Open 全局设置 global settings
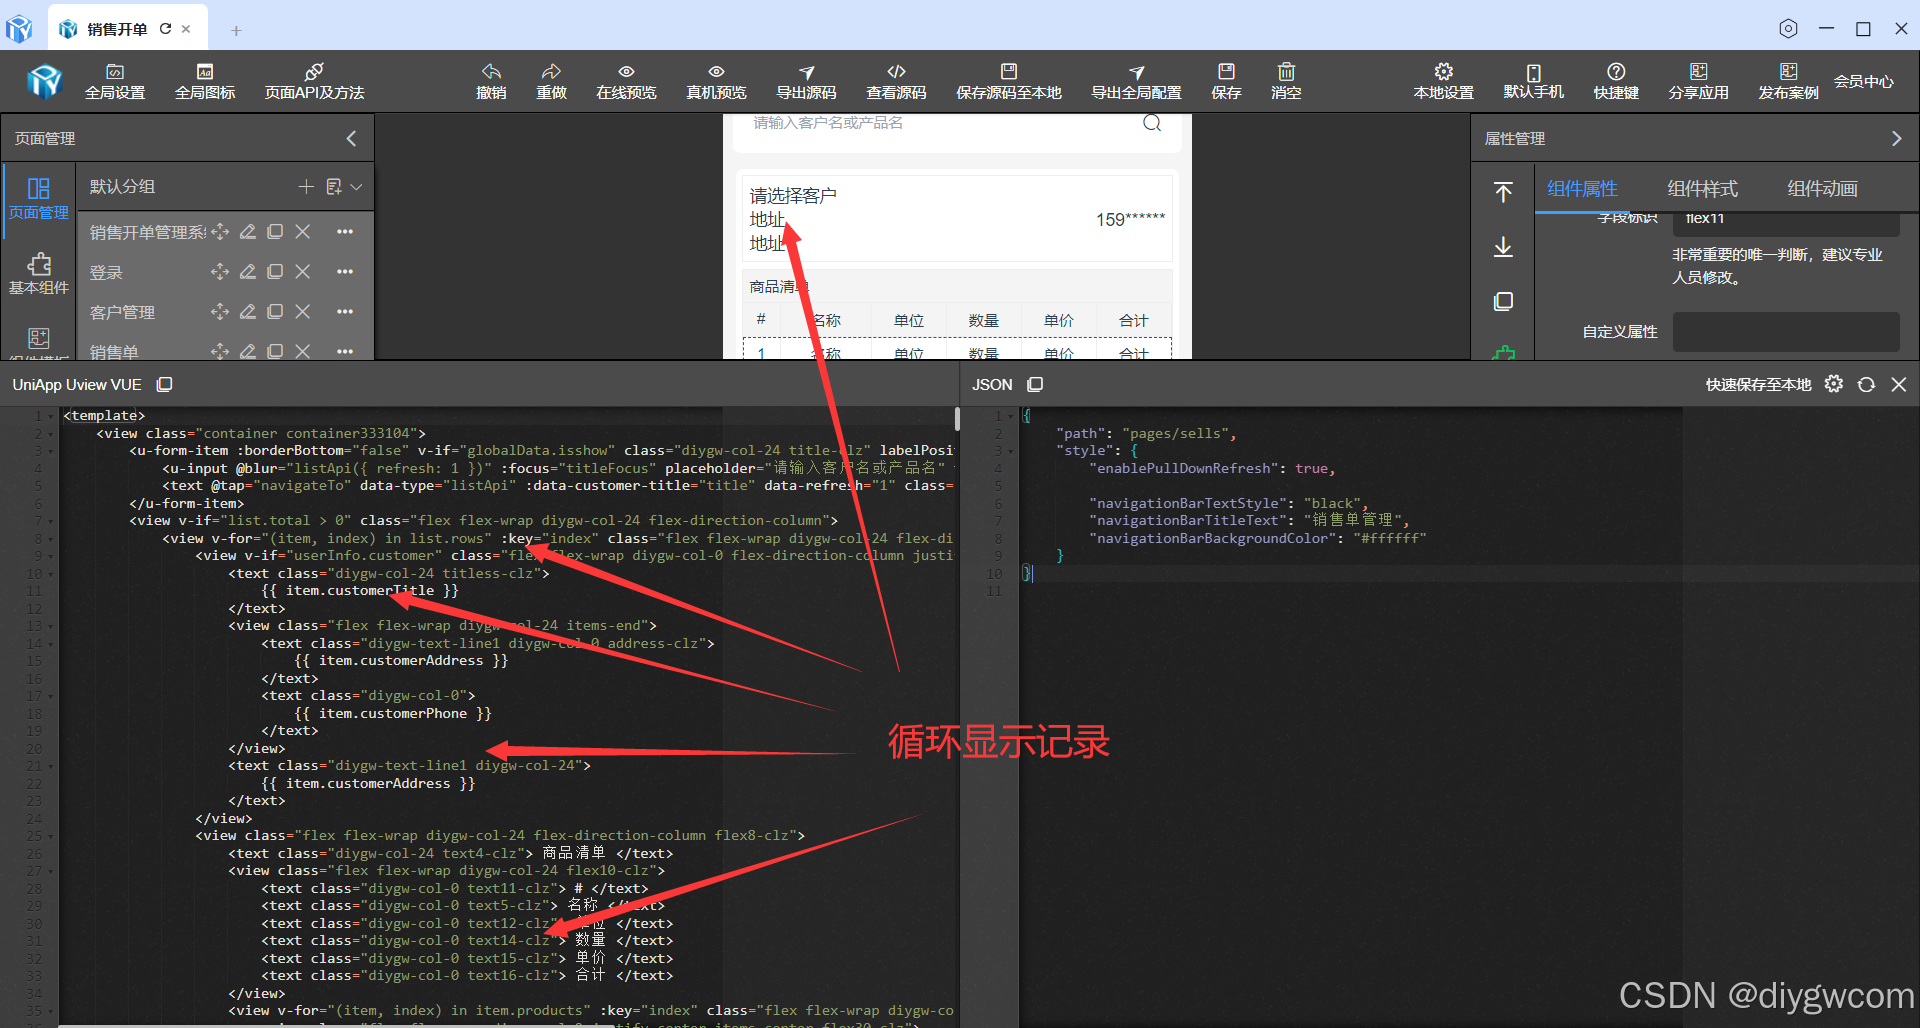Screen dimensions: 1920x1028 pos(115,81)
